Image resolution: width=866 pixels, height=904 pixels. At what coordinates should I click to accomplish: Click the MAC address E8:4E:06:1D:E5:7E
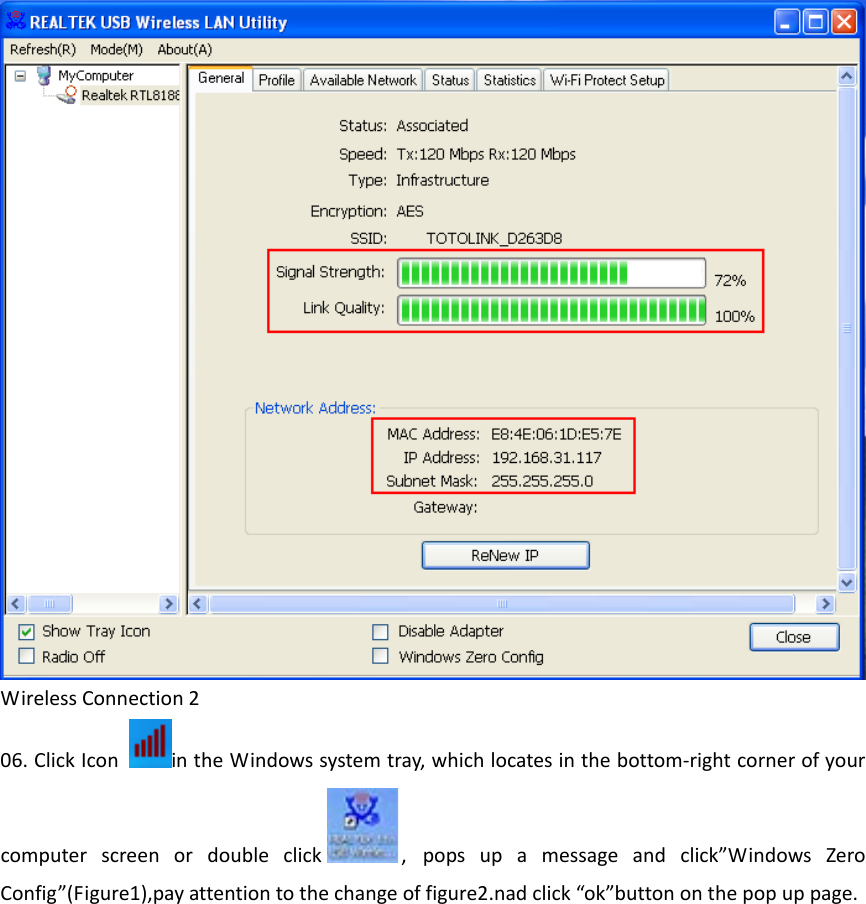[556, 434]
